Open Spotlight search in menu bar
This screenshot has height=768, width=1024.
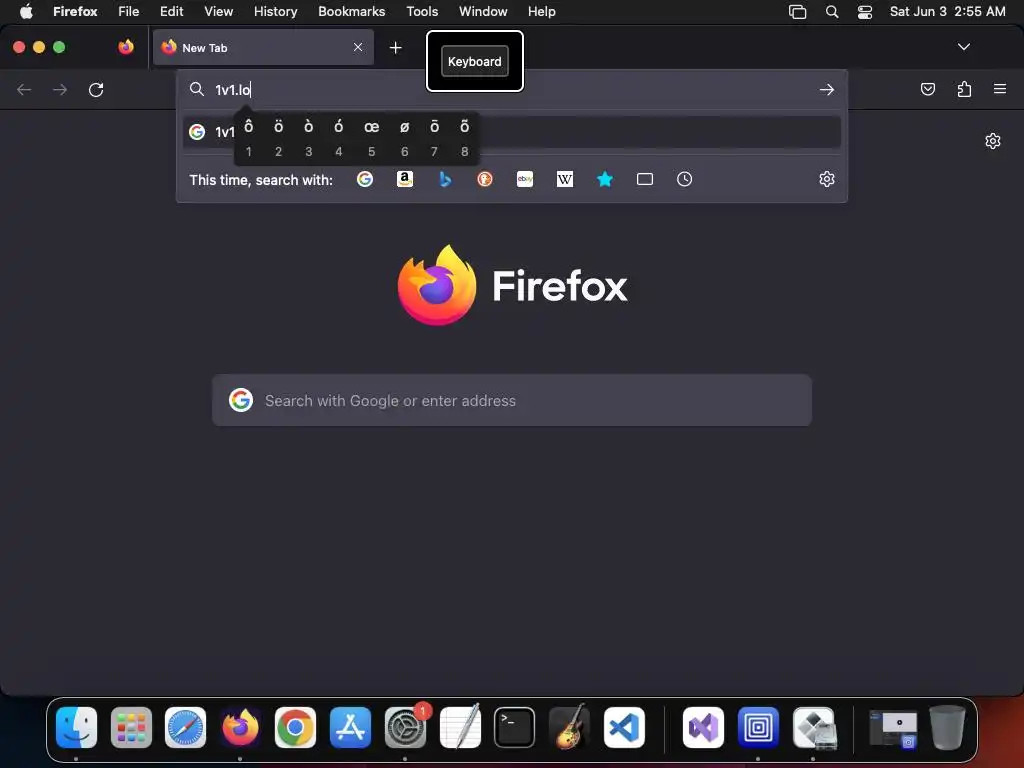pyautogui.click(x=831, y=12)
